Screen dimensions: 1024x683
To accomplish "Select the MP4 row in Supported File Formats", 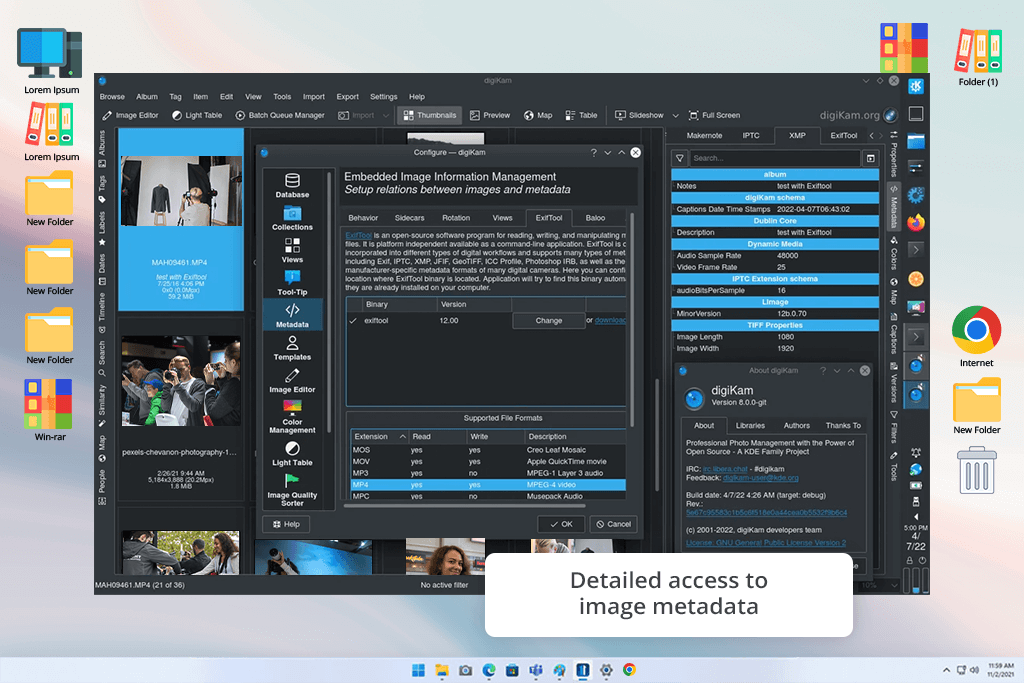I will pos(488,484).
